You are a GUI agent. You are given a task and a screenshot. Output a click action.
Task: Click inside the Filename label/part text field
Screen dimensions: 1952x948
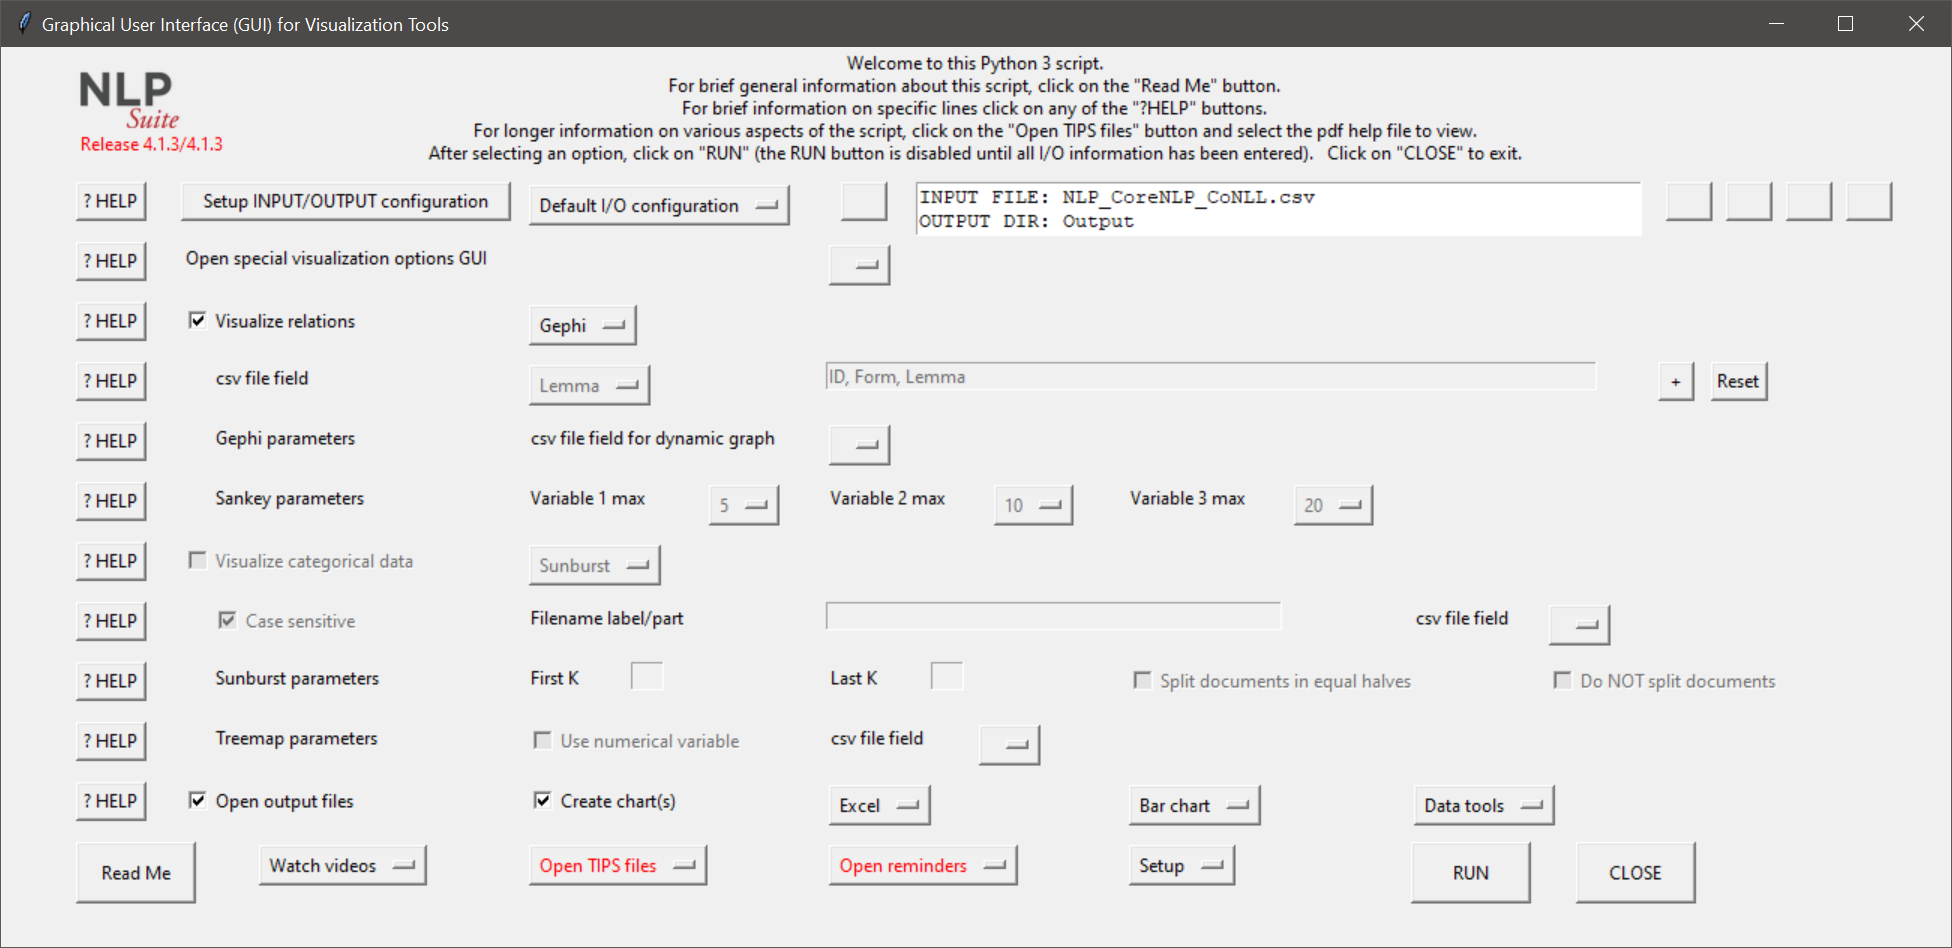pos(1052,616)
